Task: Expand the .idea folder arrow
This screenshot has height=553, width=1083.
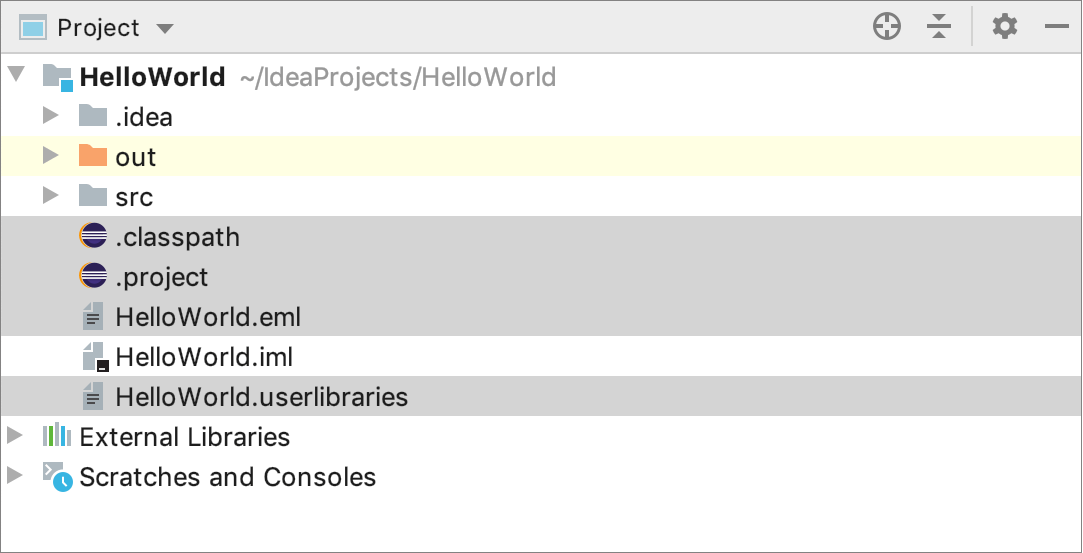Action: (51, 117)
